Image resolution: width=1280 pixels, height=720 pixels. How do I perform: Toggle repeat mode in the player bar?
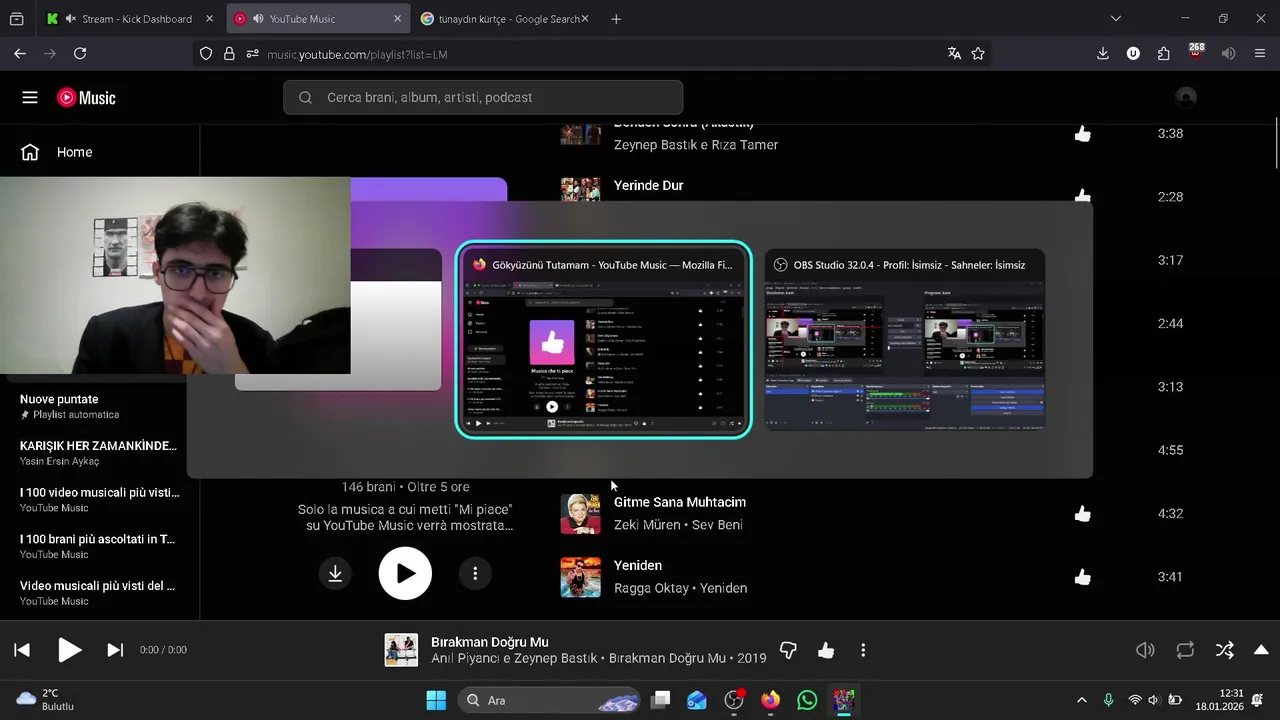tap(1185, 650)
